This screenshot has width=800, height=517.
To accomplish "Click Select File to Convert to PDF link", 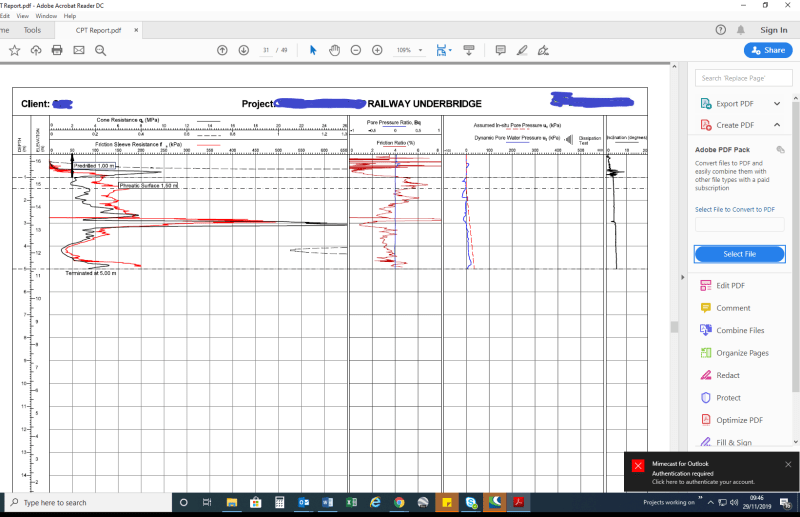I will [x=735, y=209].
